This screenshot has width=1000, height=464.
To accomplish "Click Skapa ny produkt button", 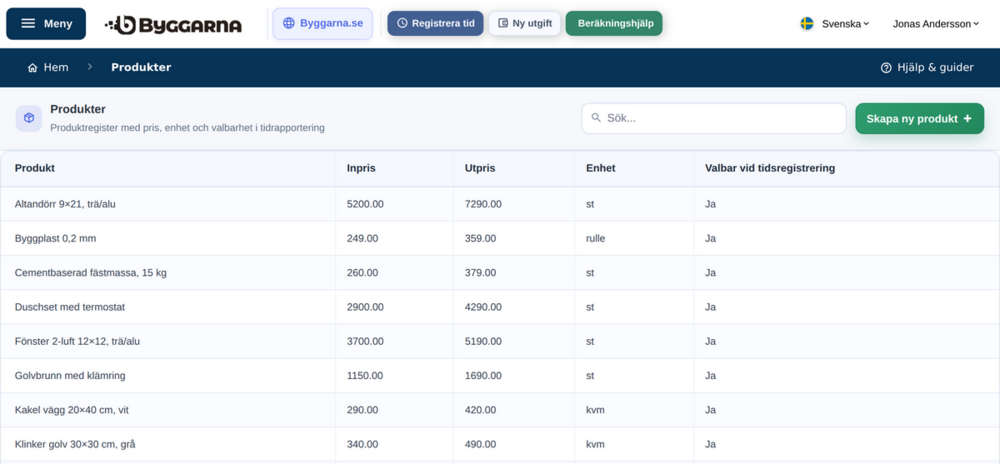I will [x=920, y=119].
